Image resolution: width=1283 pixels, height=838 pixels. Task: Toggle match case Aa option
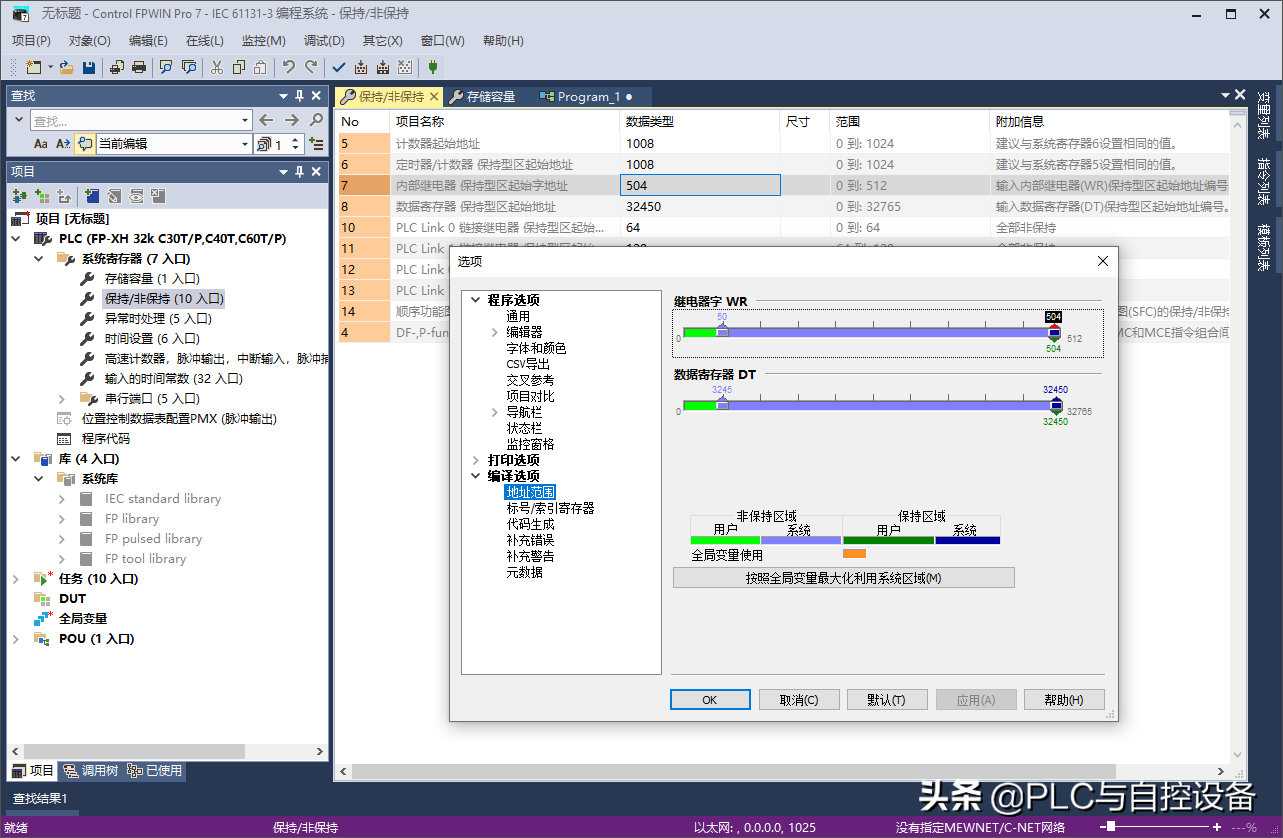point(41,144)
